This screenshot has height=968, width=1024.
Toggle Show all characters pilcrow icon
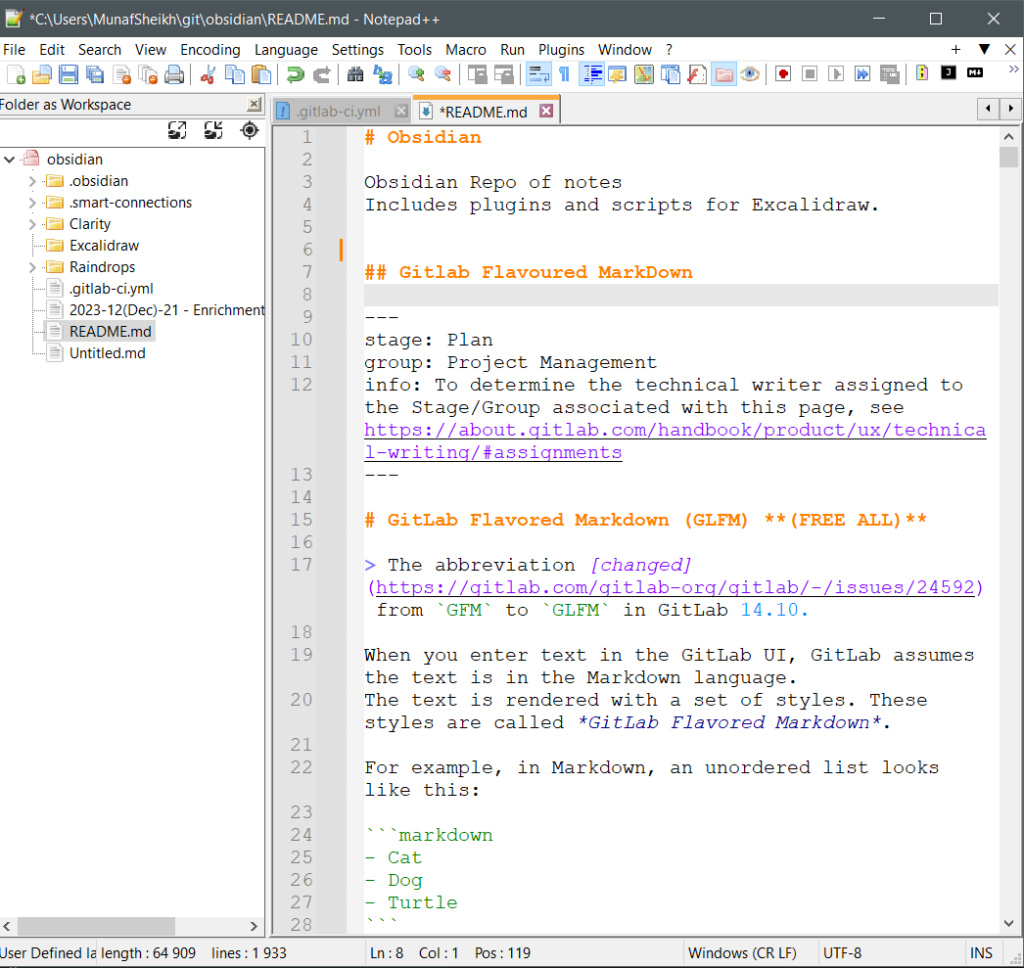pyautogui.click(x=564, y=75)
